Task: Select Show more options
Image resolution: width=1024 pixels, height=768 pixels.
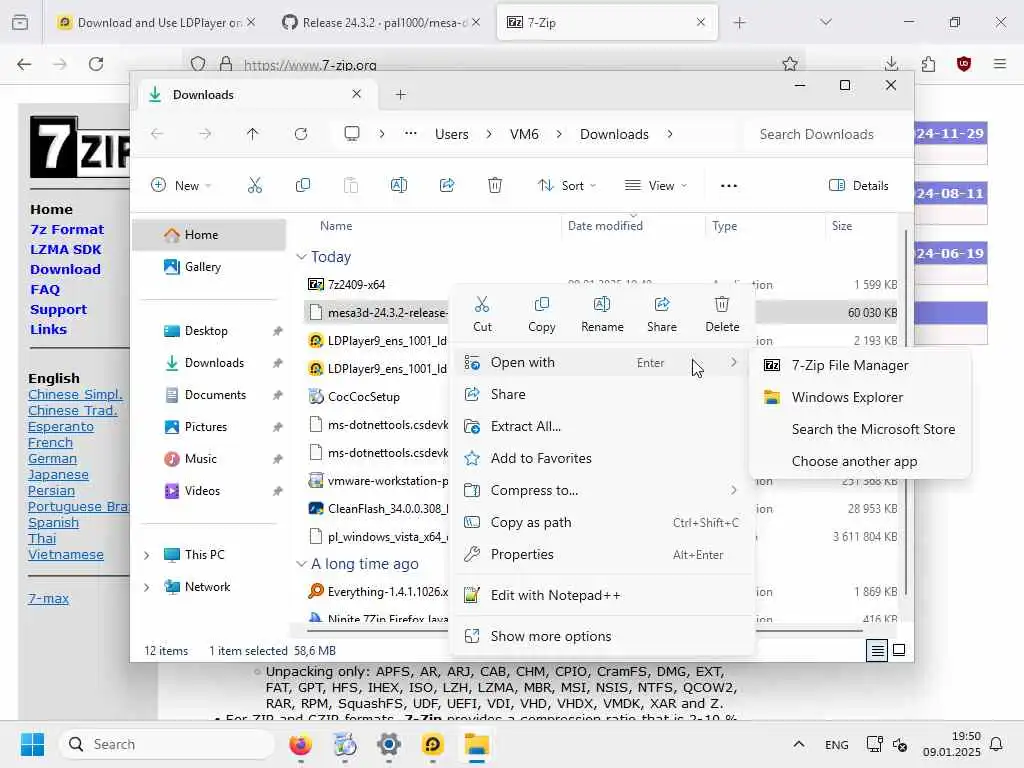Action: click(x=601, y=636)
